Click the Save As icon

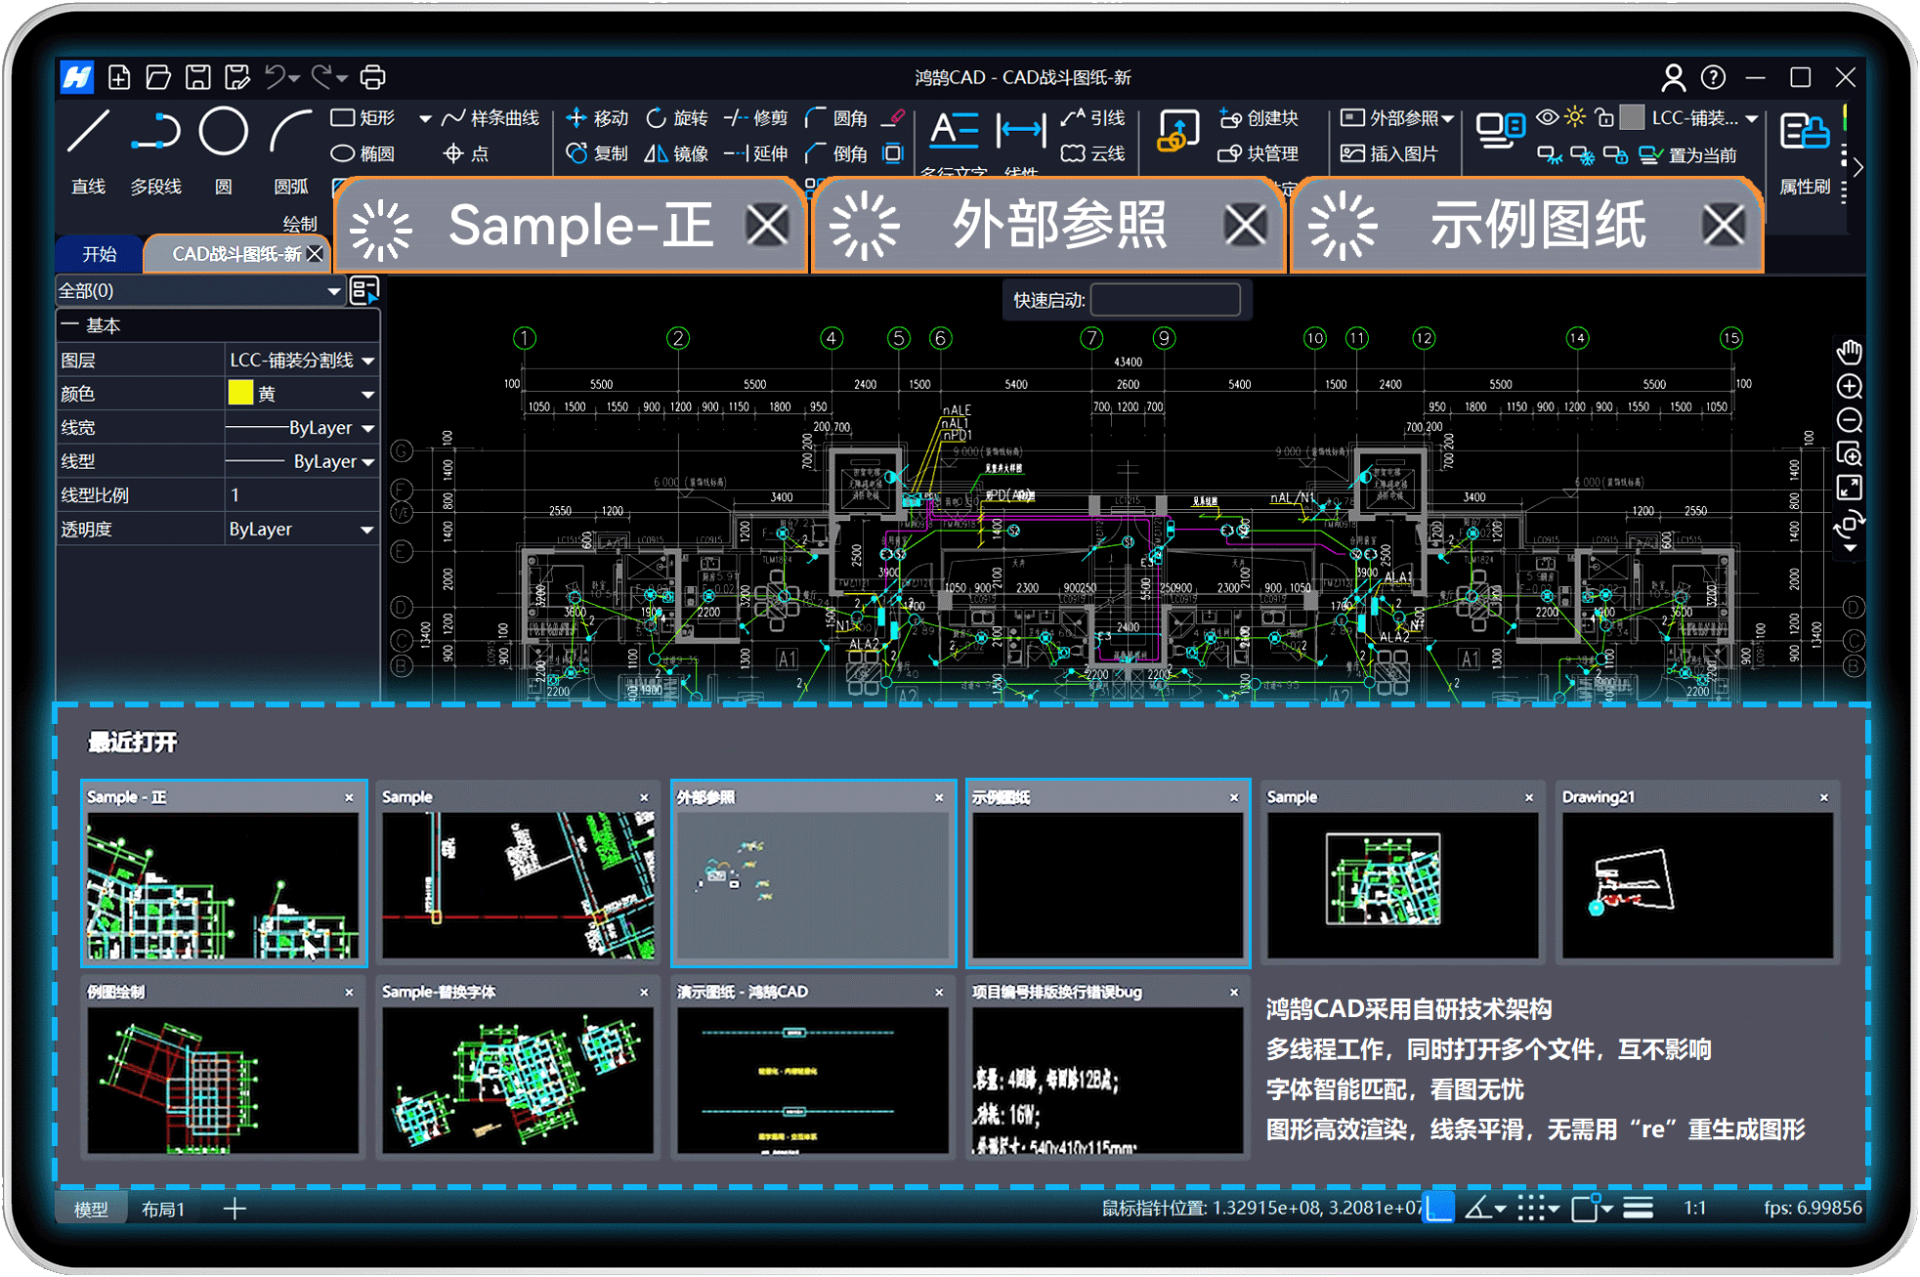(237, 77)
